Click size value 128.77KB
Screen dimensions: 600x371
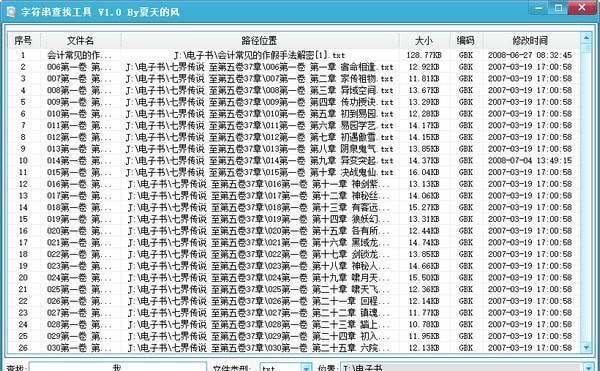coord(424,55)
